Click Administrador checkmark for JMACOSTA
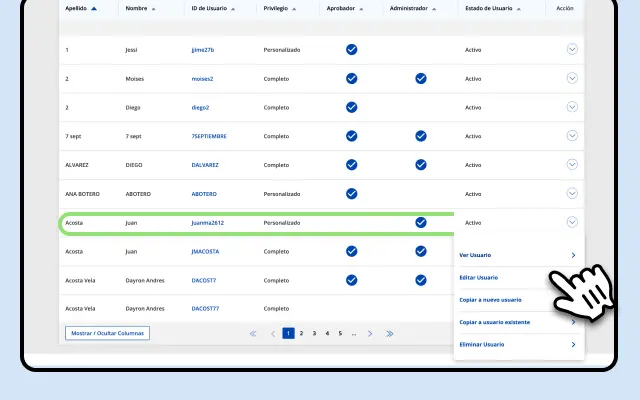This screenshot has width=640, height=400. pyautogui.click(x=421, y=251)
